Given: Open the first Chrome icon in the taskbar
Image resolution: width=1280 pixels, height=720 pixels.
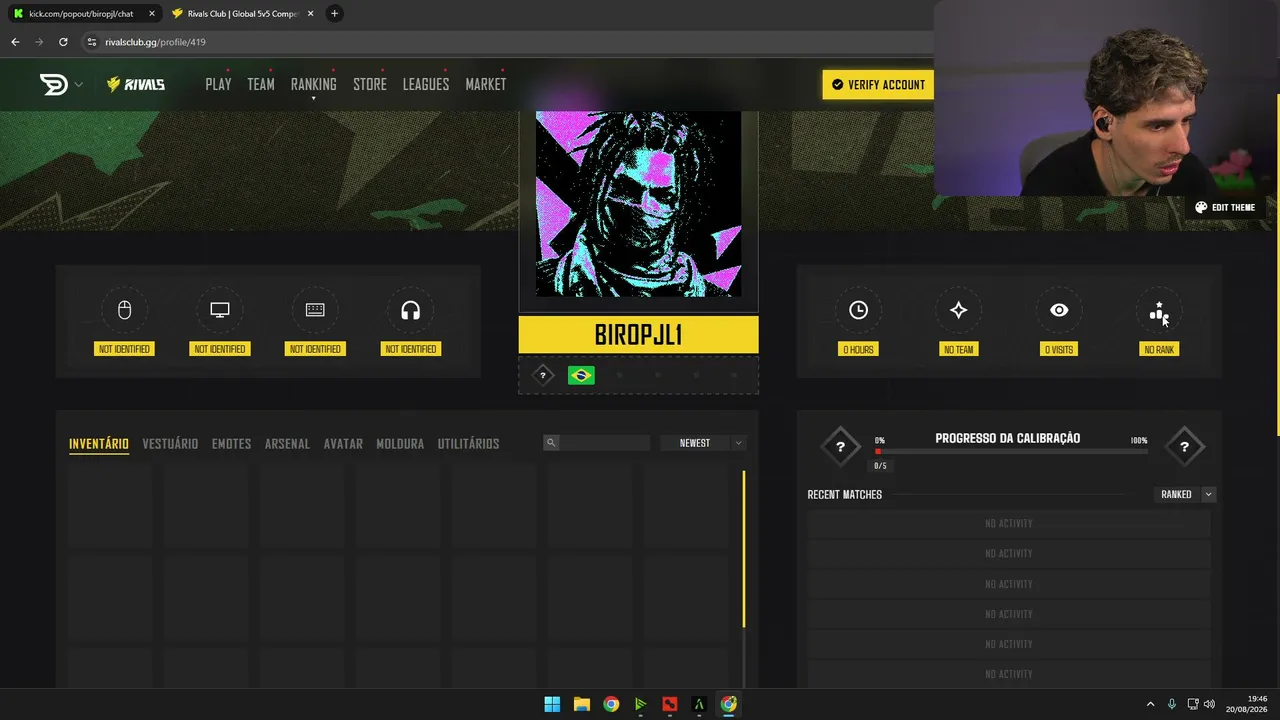Looking at the screenshot, I should pos(611,704).
